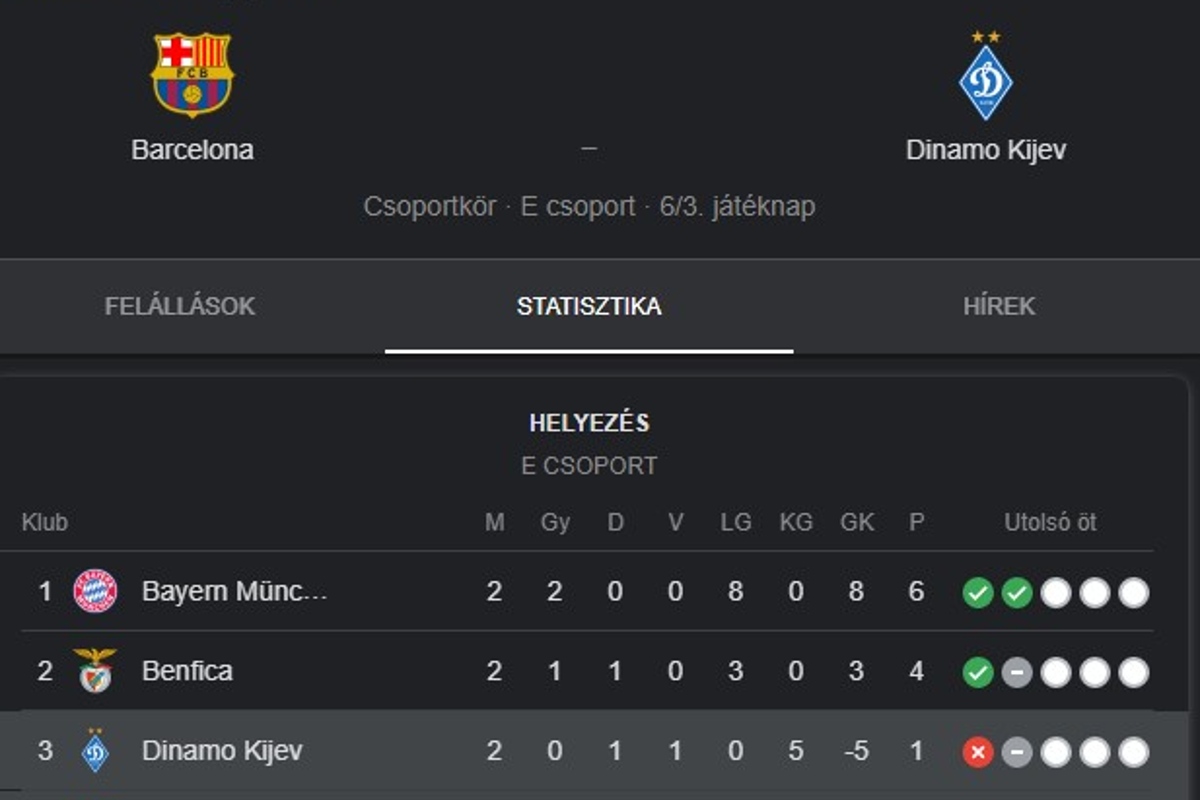Click Benfica's green win indicator

point(977,672)
